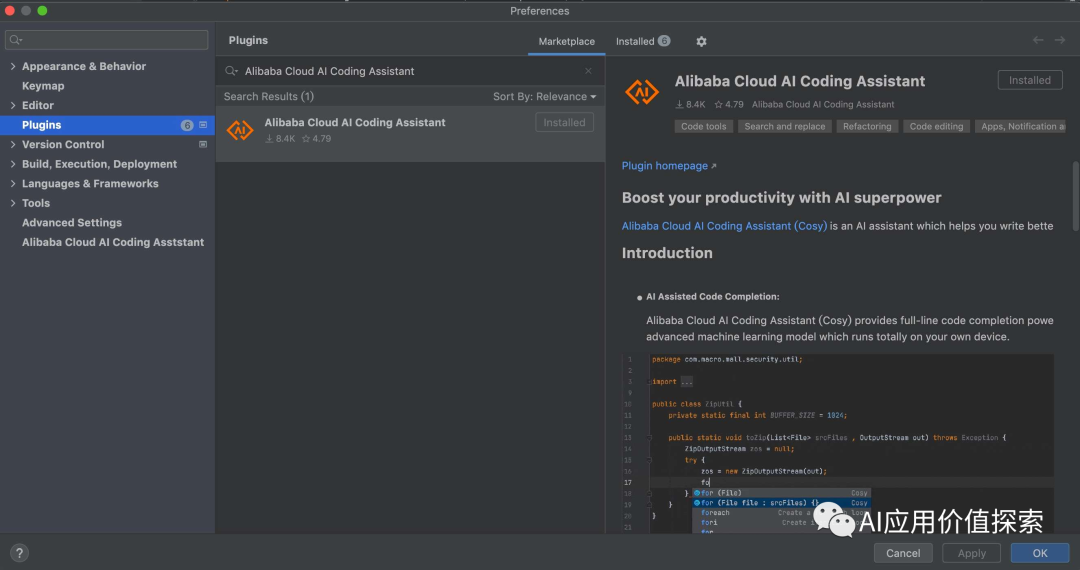Expand the Editor section
Image resolution: width=1080 pixels, height=570 pixels.
click(x=13, y=105)
